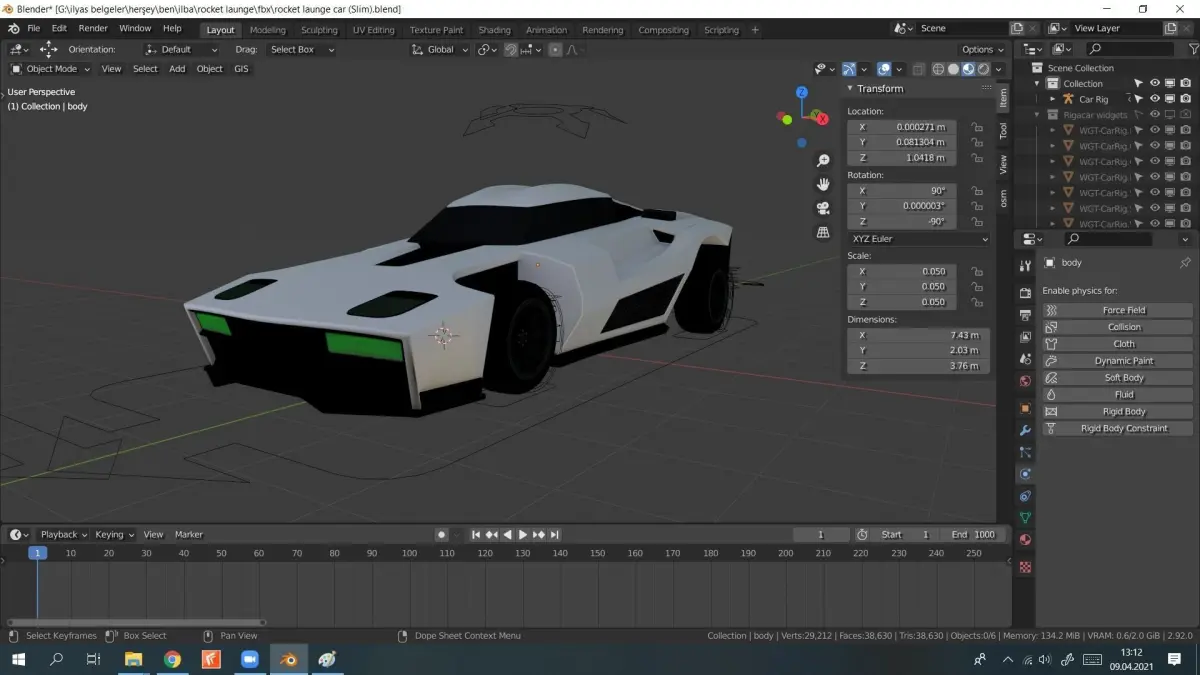
Task: Open the Tool sidebar tab
Action: 1004,130
